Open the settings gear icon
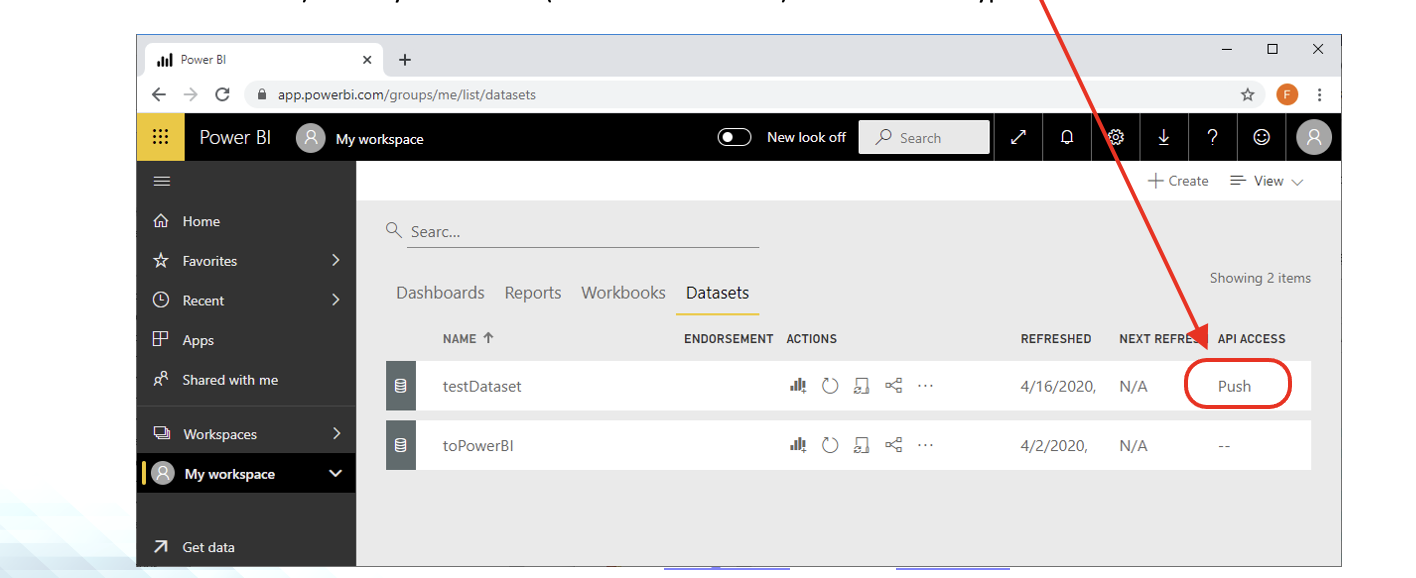Viewport: 1416px width, 578px height. [1116, 138]
